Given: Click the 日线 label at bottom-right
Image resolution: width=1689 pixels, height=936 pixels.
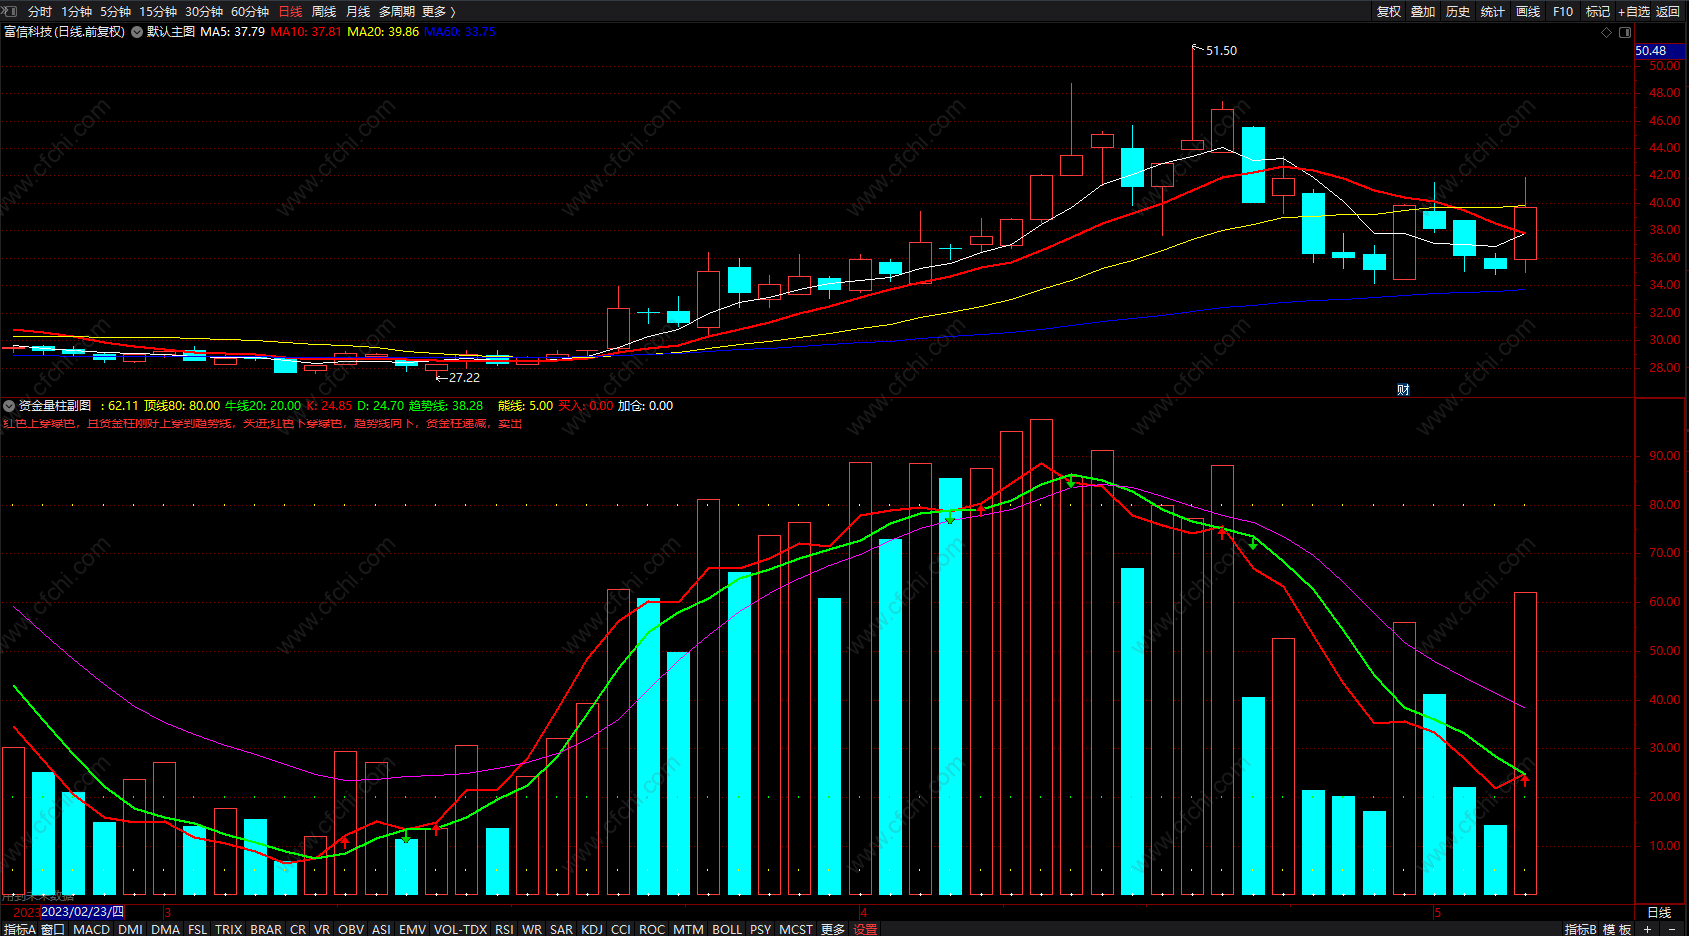Looking at the screenshot, I should 1659,912.
